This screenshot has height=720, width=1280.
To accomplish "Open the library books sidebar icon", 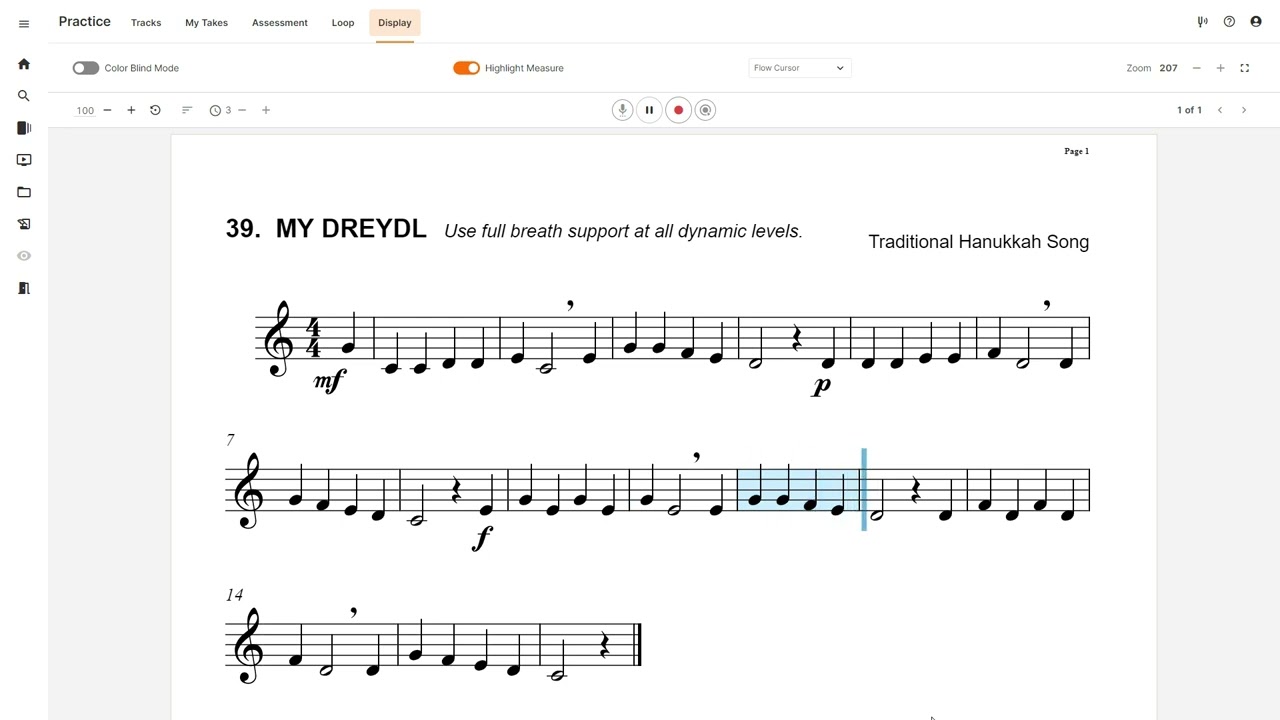I will pyautogui.click(x=24, y=128).
